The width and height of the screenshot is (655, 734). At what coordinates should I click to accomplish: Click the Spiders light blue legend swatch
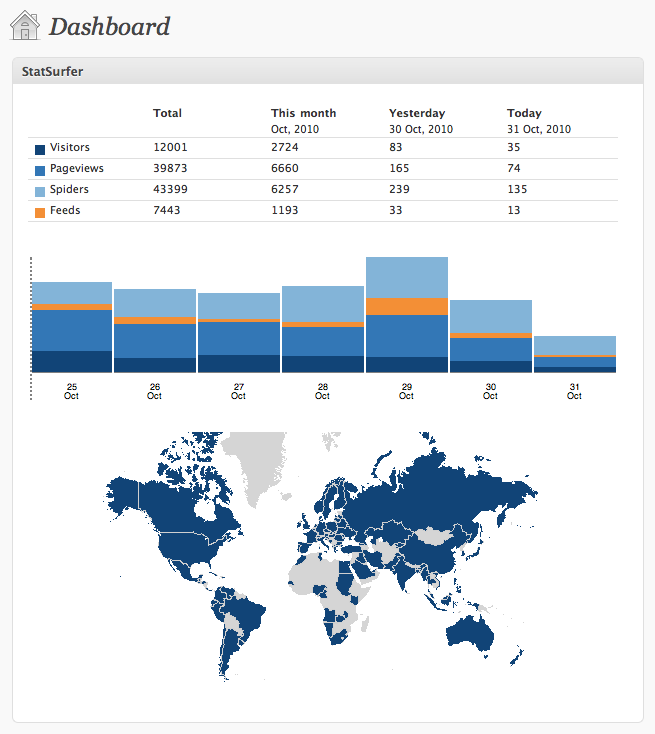click(40, 191)
